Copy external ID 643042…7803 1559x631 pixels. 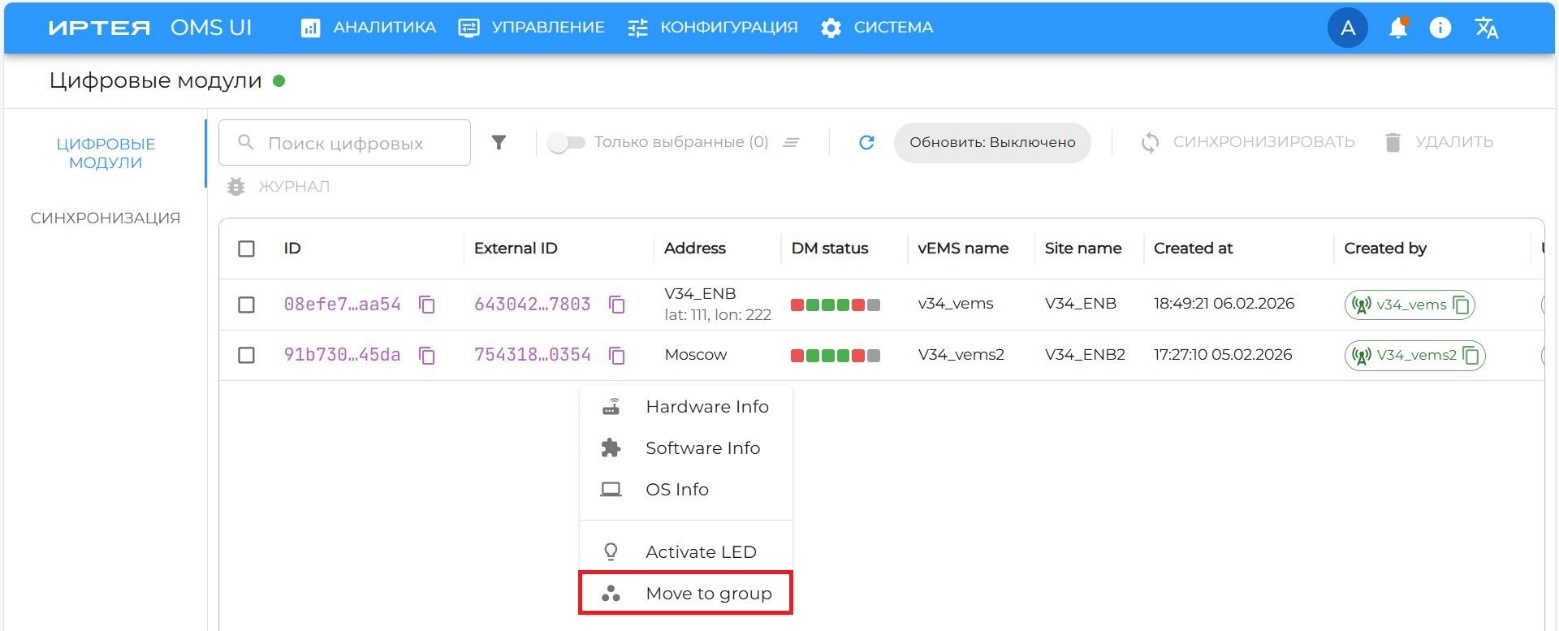617,304
